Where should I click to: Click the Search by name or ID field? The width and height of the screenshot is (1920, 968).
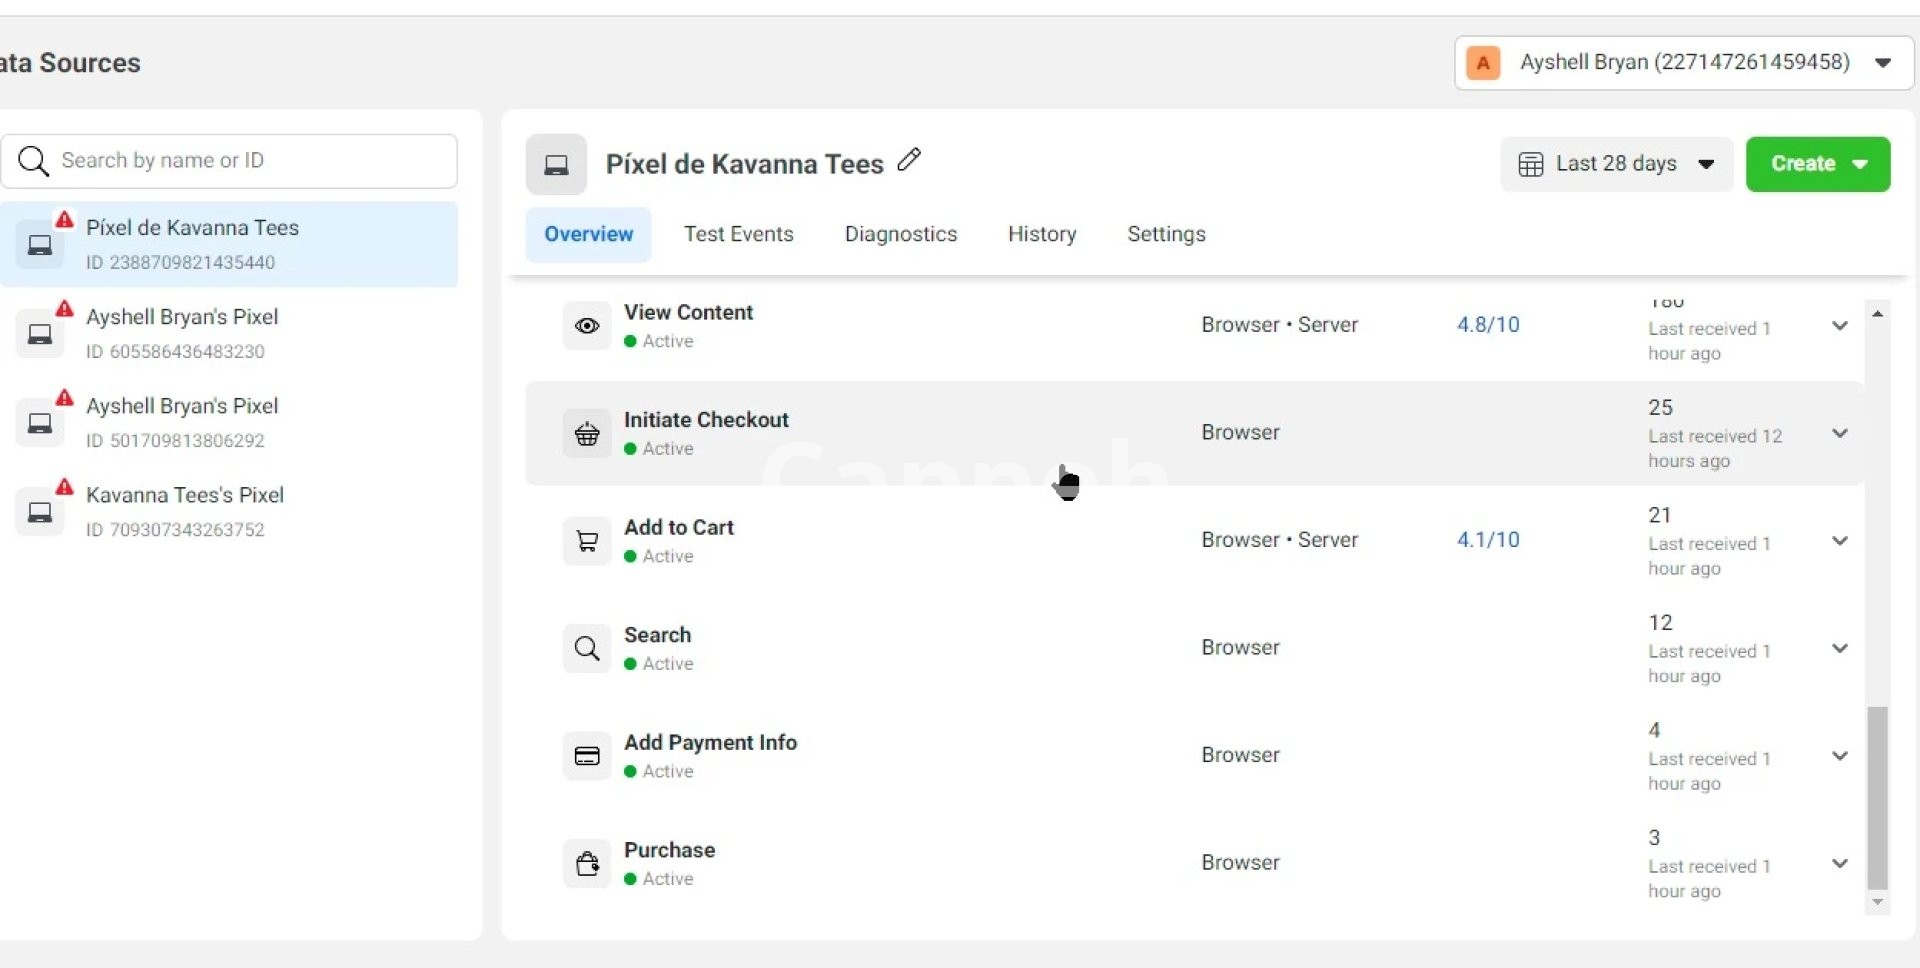point(240,161)
